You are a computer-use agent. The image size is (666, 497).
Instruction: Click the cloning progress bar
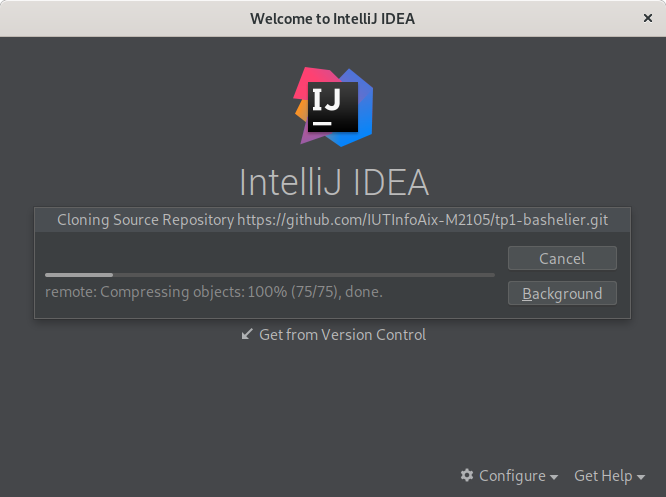tap(270, 275)
